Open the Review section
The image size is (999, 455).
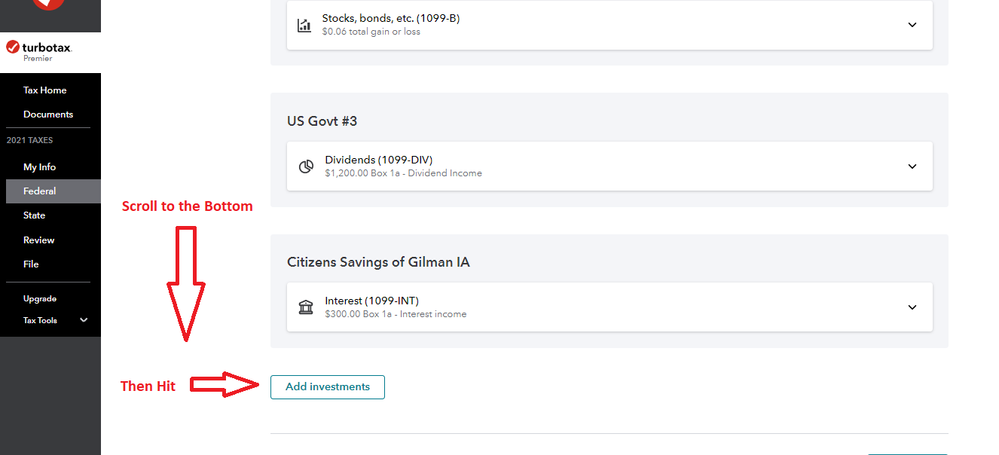(39, 240)
